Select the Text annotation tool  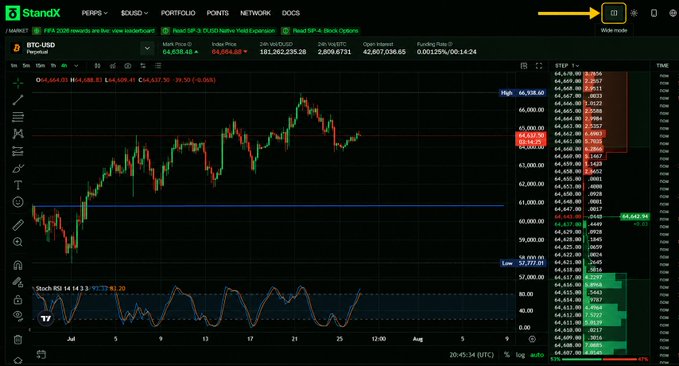point(18,185)
